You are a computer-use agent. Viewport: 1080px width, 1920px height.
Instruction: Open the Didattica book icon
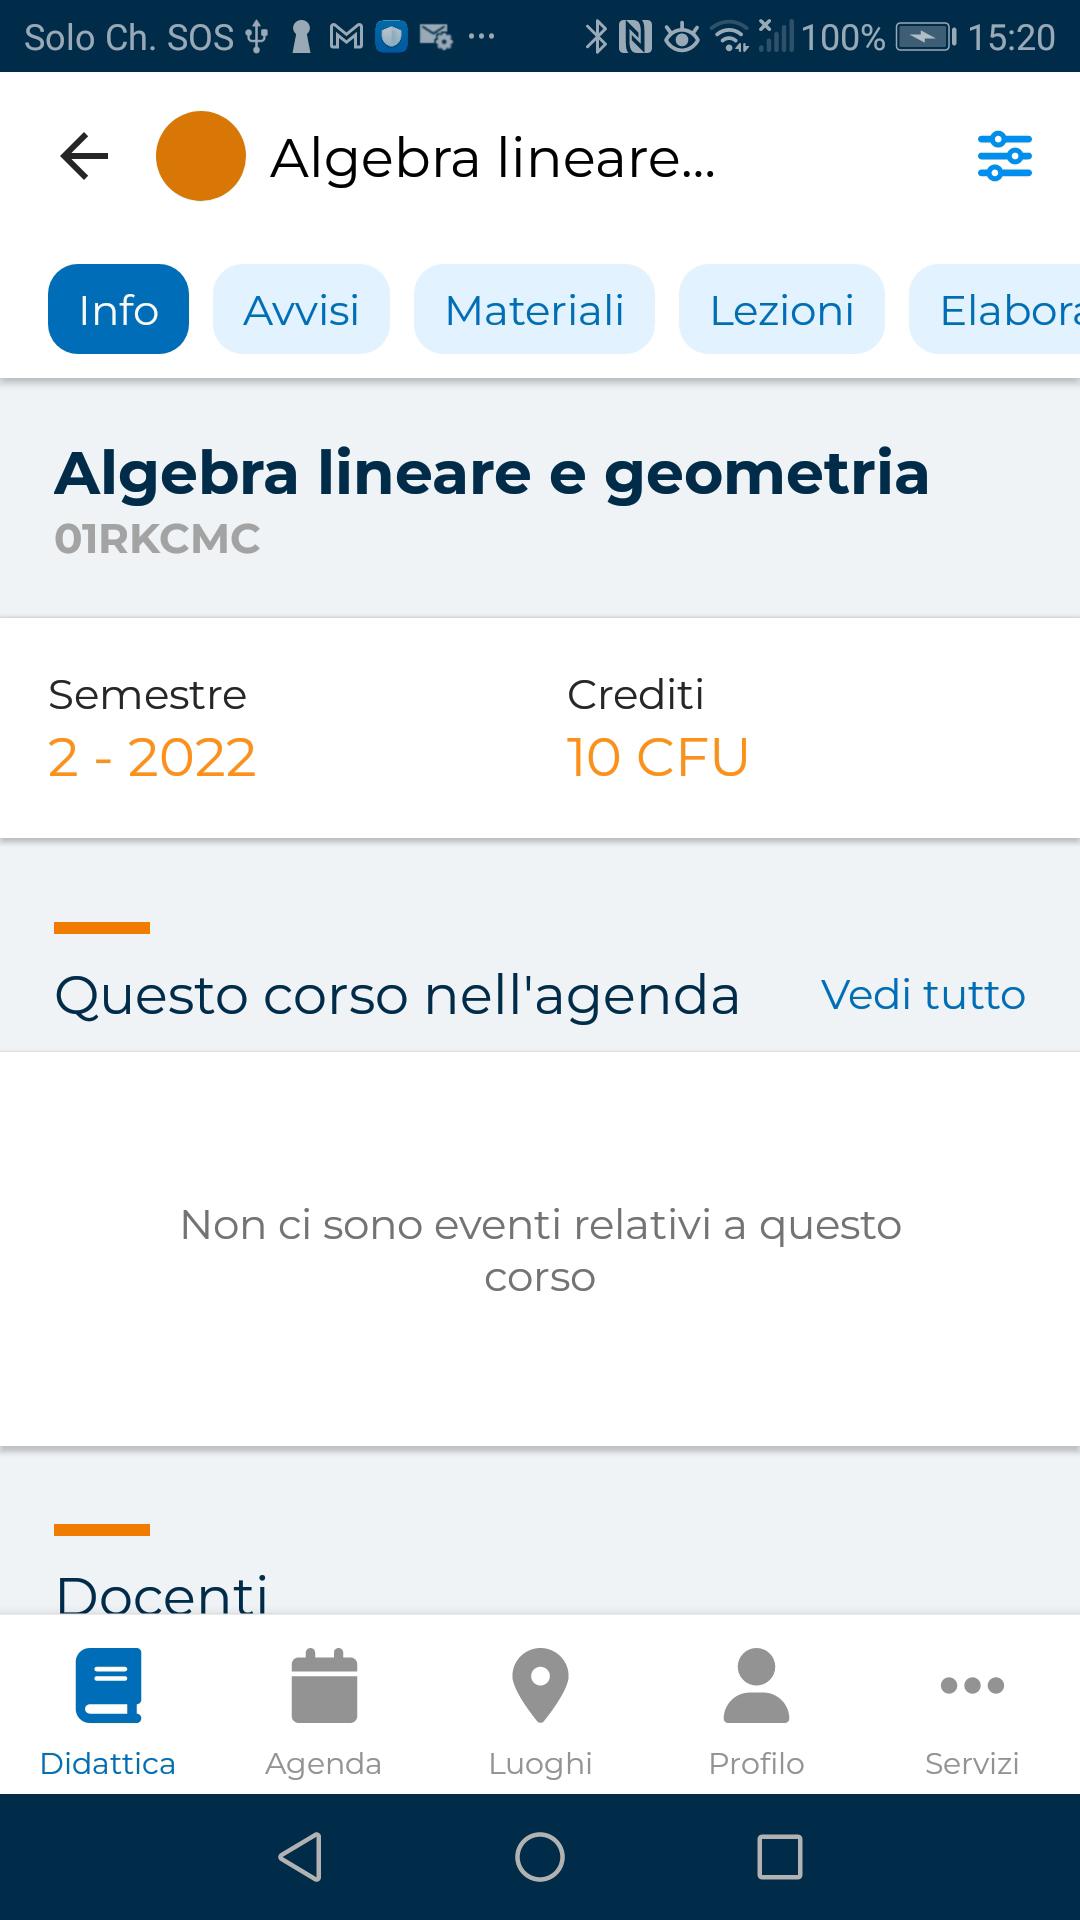[108, 1685]
